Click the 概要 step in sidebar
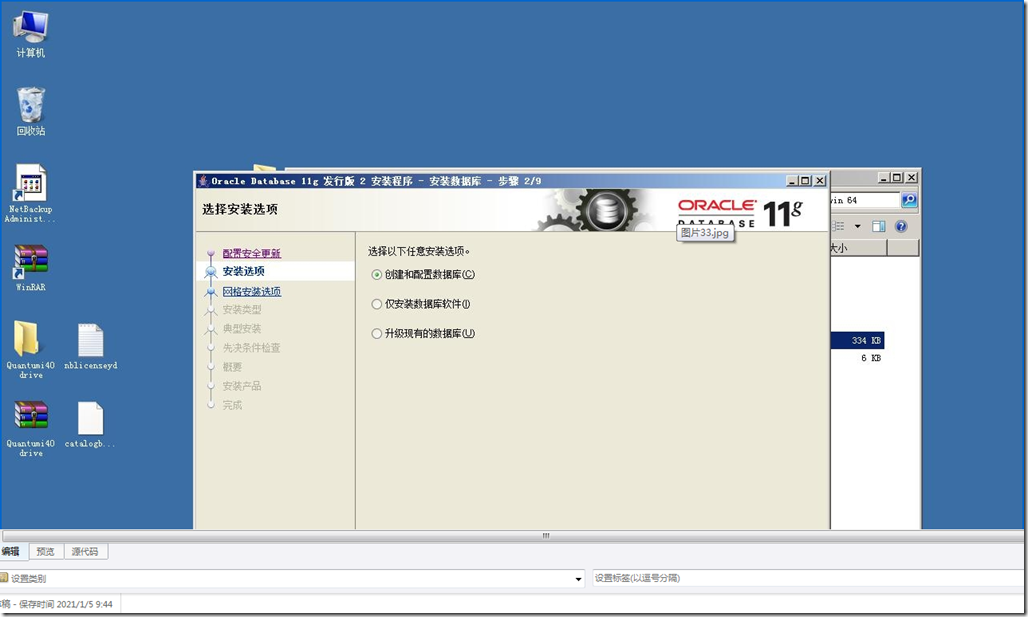 pos(232,367)
